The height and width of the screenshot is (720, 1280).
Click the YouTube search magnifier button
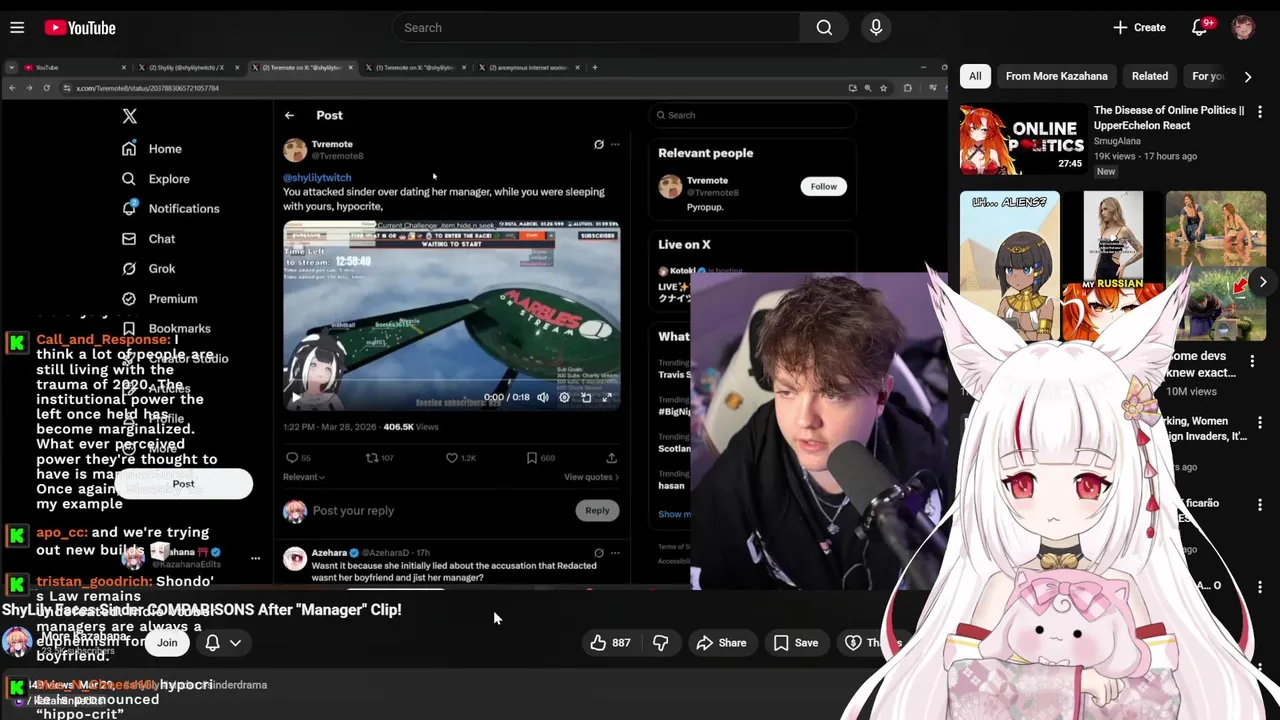pos(824,28)
